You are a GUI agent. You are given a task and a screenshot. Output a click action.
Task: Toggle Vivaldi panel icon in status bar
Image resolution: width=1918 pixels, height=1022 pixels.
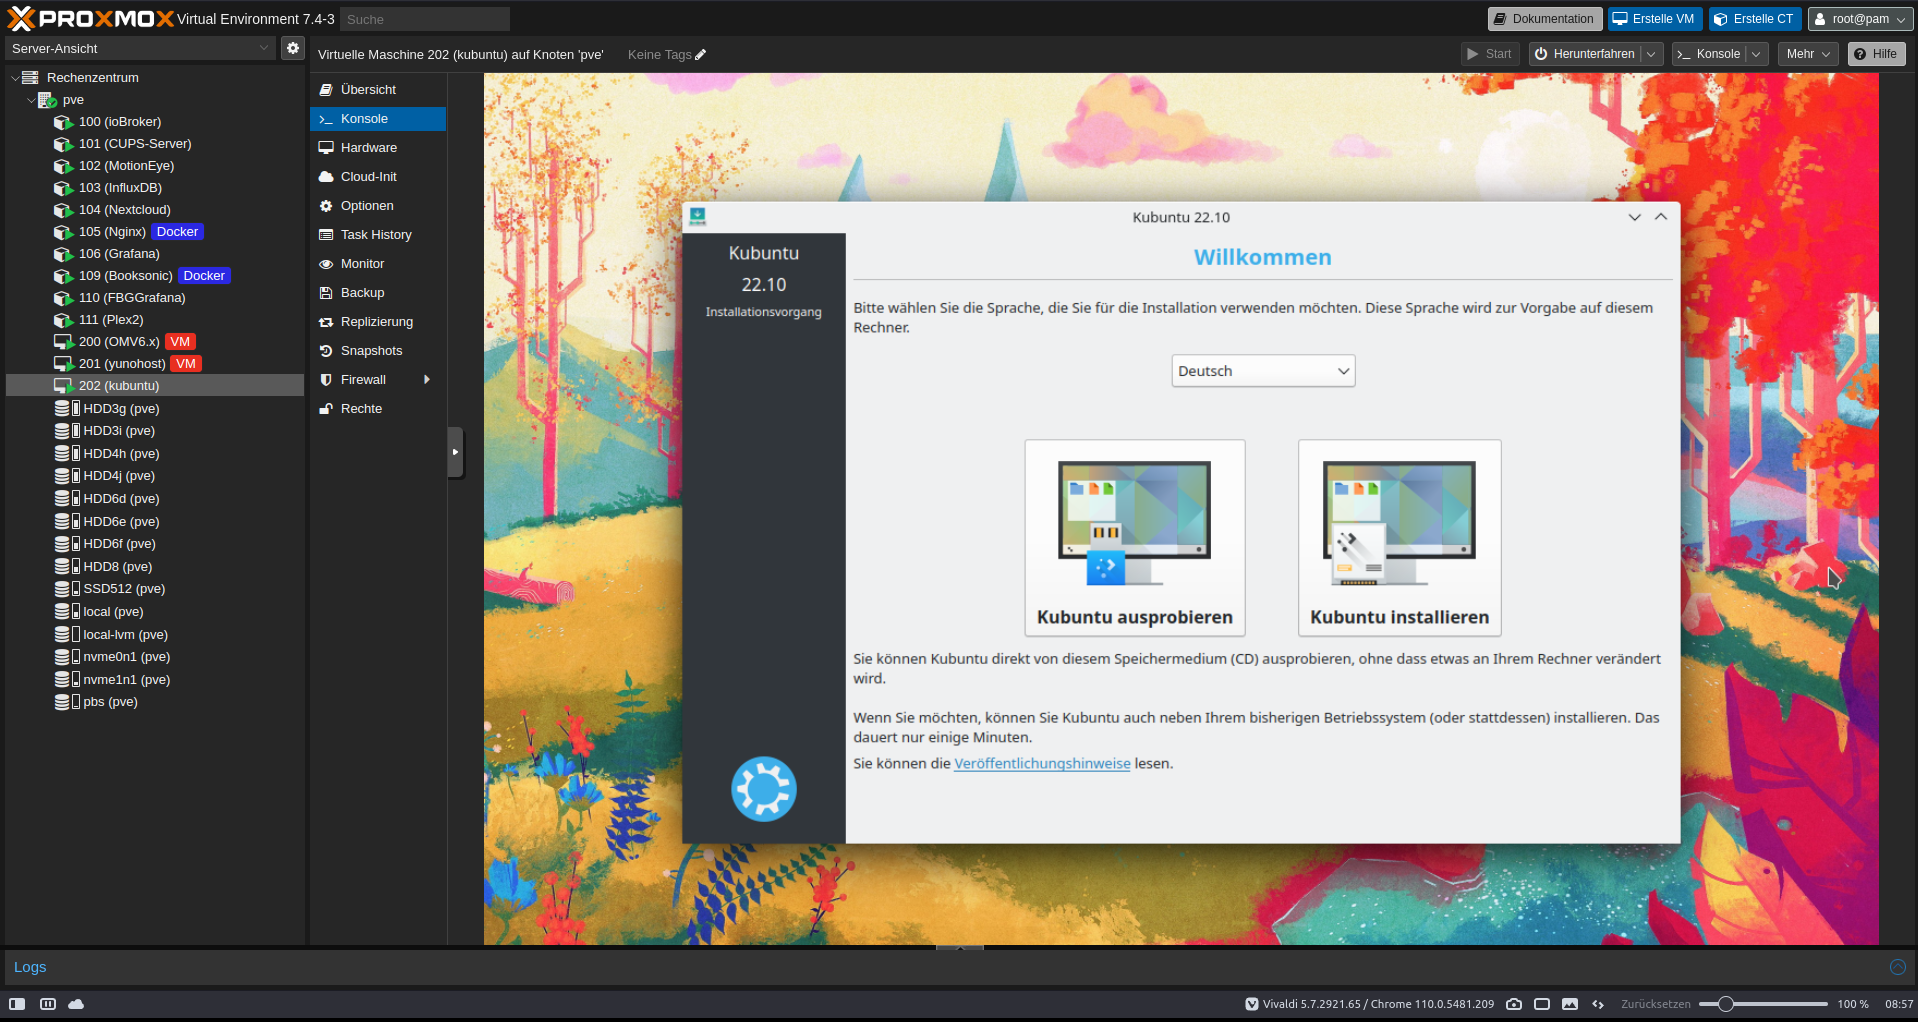point(17,1004)
